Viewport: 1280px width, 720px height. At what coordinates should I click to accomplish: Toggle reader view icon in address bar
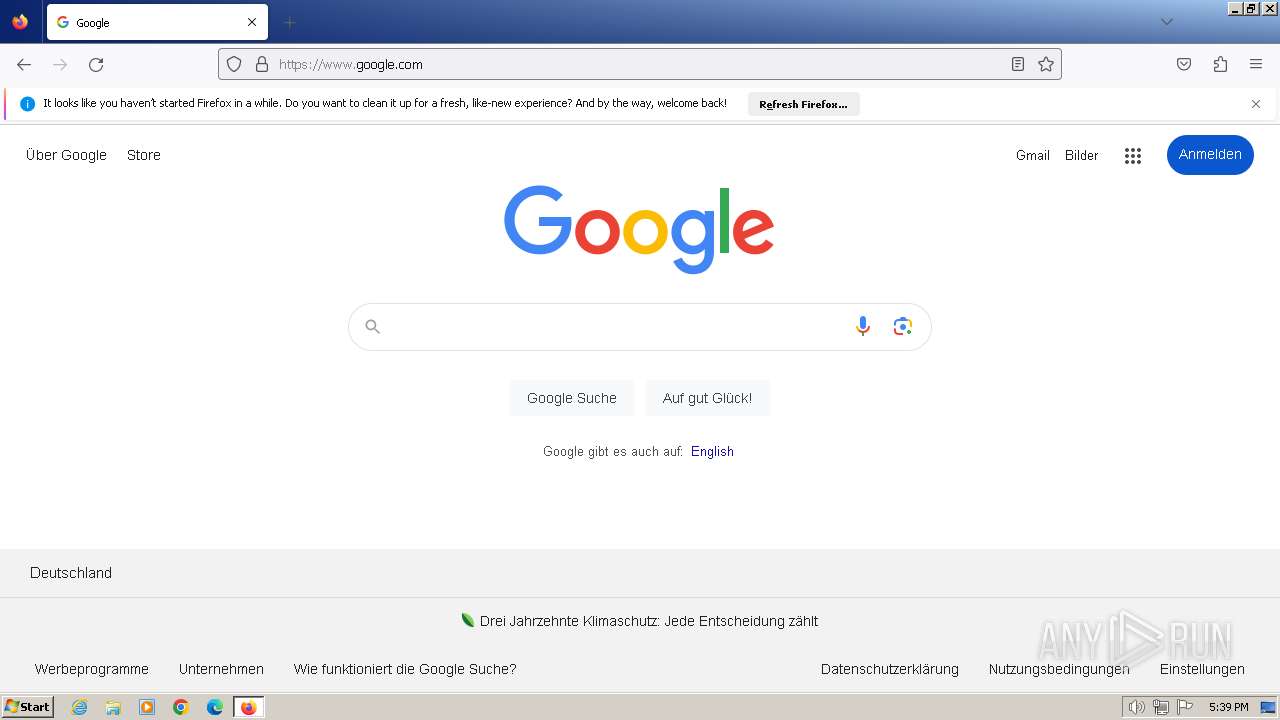pyautogui.click(x=1018, y=64)
